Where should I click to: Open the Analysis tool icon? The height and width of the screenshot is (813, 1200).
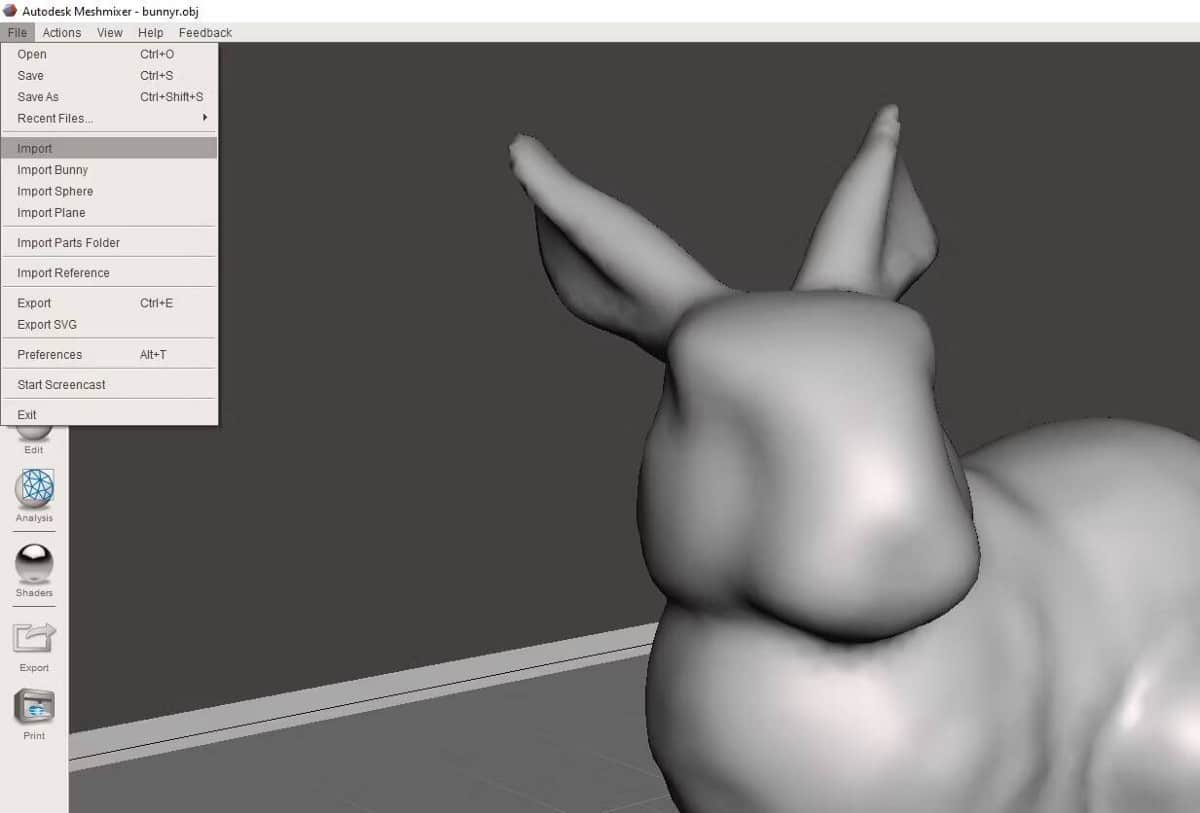(34, 489)
